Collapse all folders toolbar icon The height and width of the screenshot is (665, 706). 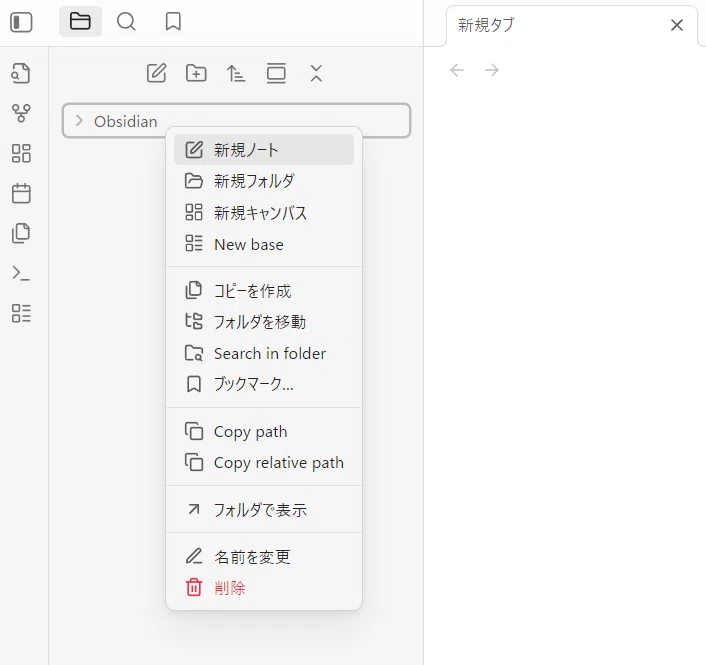click(316, 73)
